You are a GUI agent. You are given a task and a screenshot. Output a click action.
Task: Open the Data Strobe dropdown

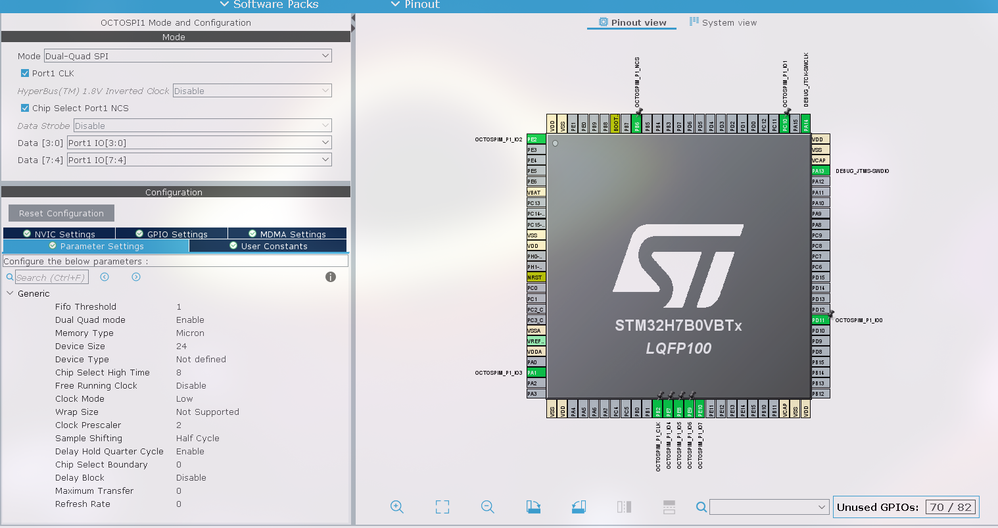[202, 126]
